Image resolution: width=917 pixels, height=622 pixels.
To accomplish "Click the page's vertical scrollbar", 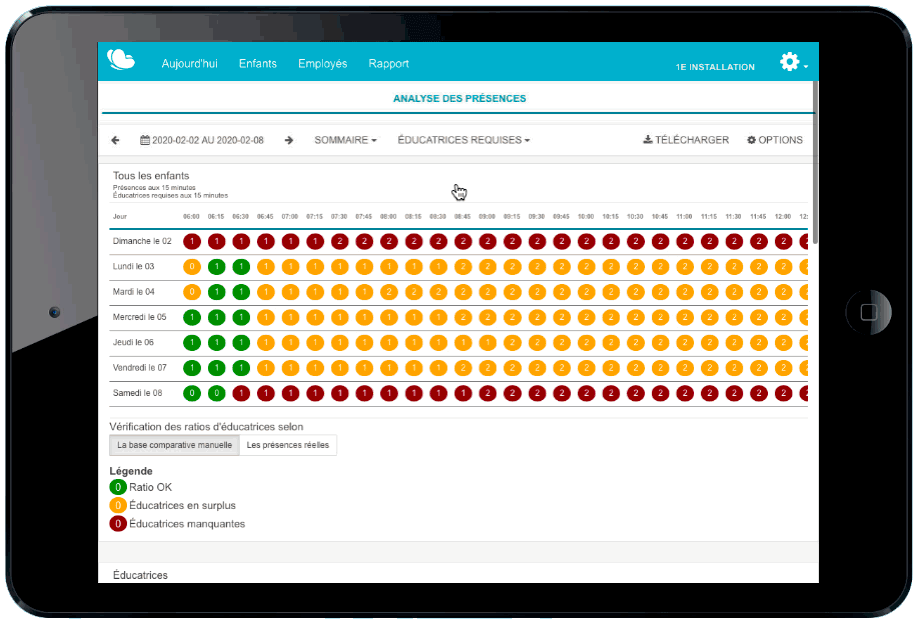I will (x=815, y=164).
